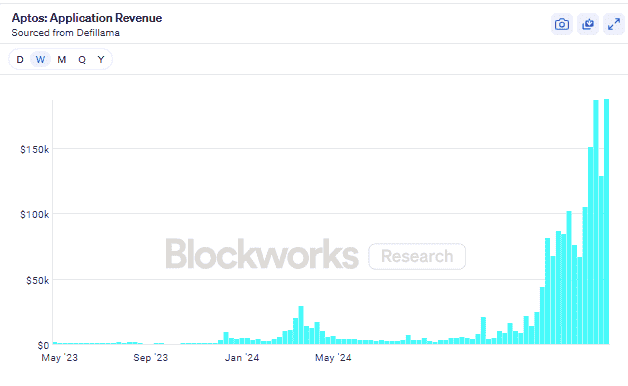
Task: Click the May '24 x-axis label
Action: (x=333, y=358)
